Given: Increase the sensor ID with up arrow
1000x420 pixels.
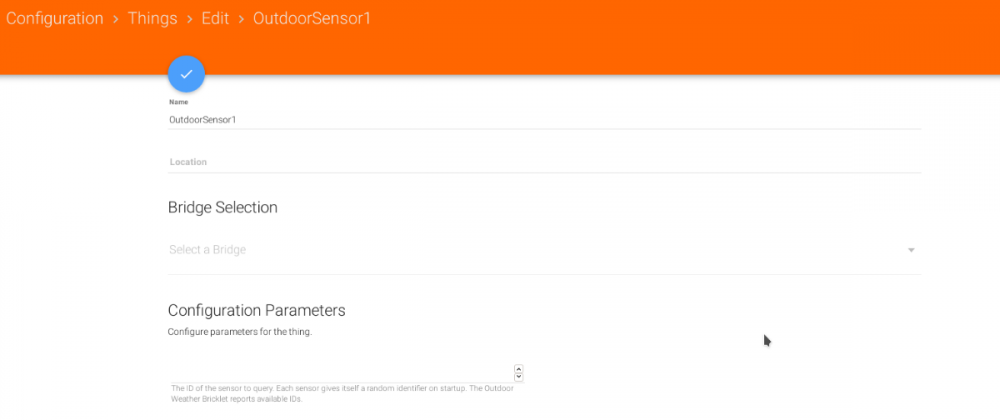Looking at the screenshot, I should point(519,369).
